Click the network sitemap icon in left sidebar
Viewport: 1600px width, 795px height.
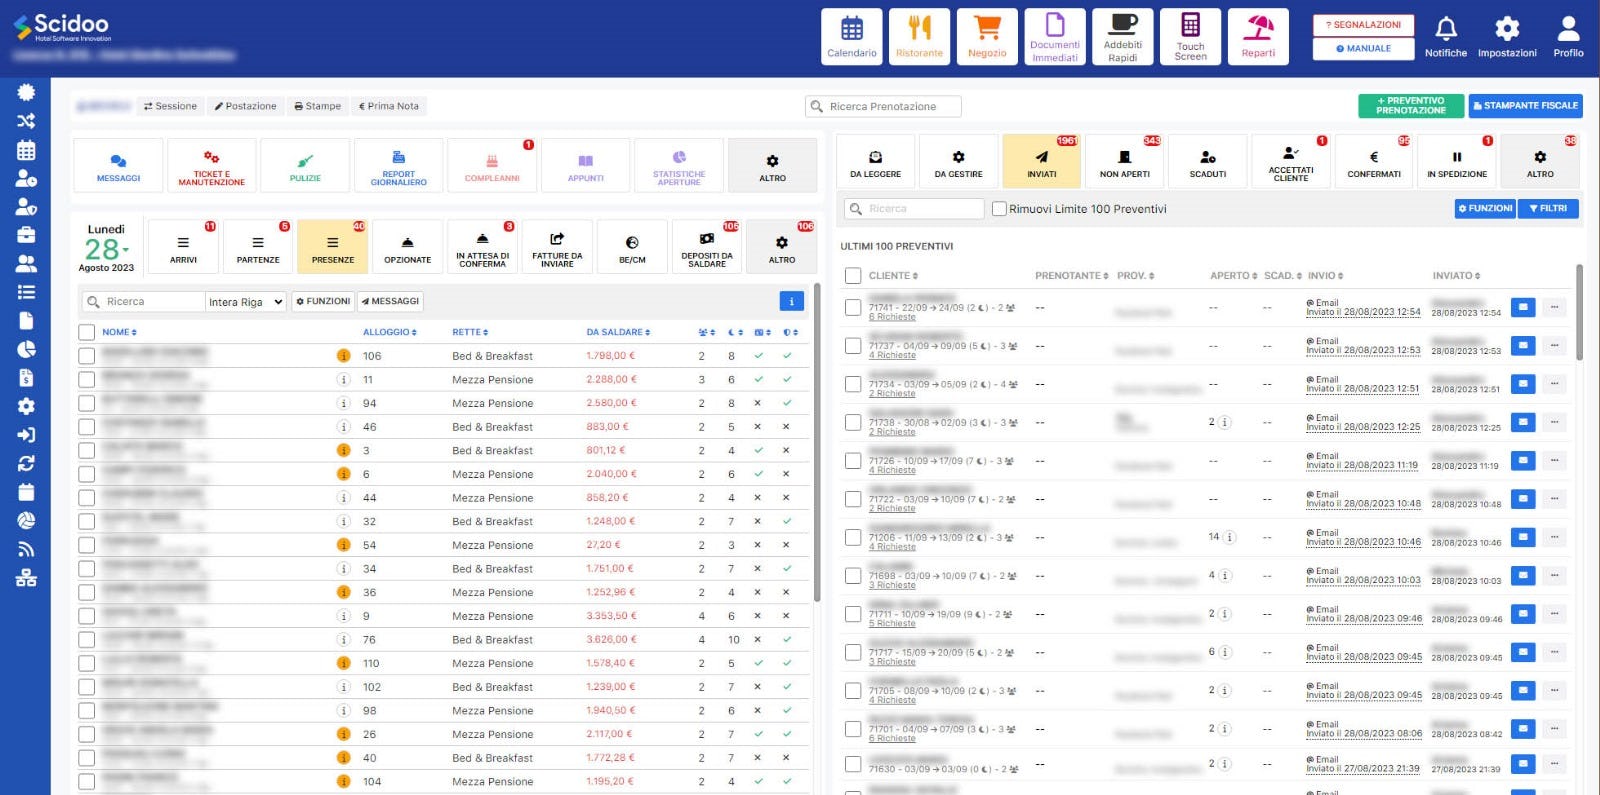[x=26, y=578]
